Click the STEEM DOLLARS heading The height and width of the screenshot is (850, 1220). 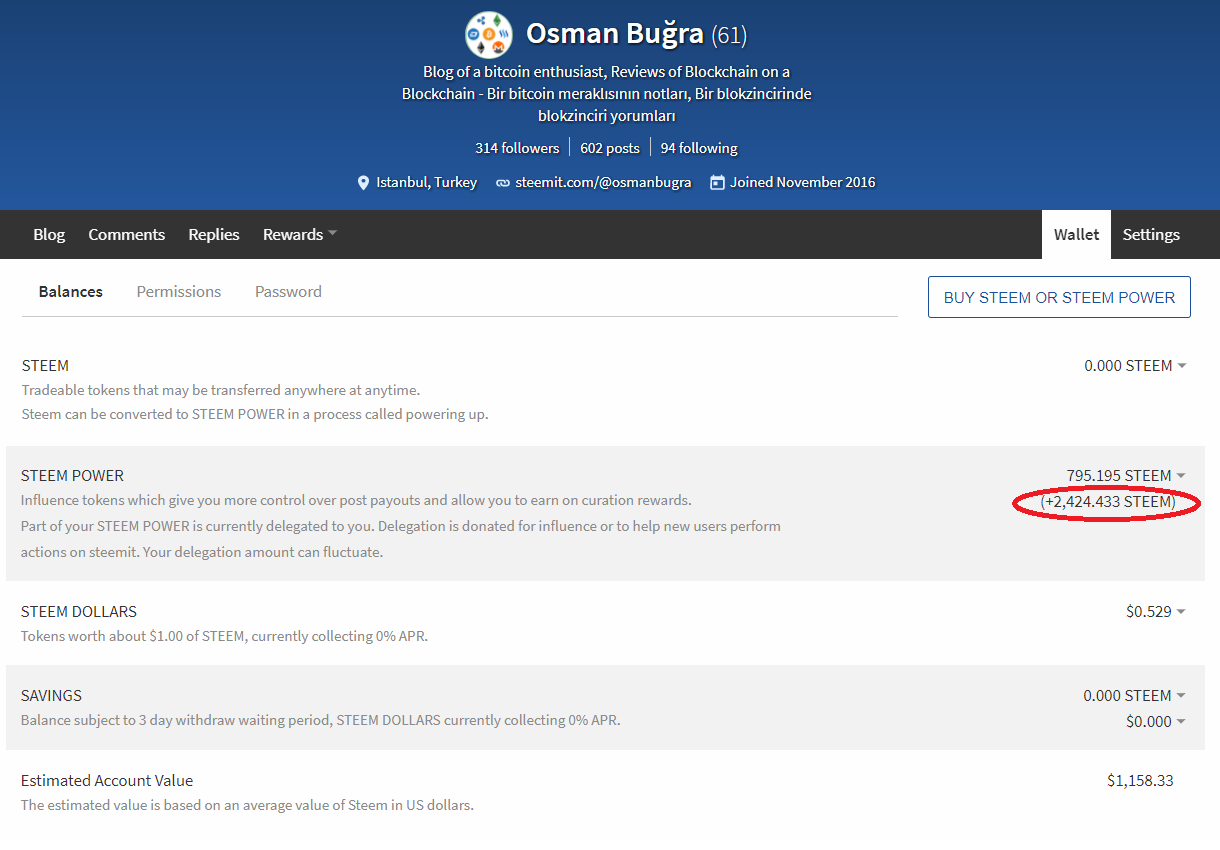pos(79,612)
